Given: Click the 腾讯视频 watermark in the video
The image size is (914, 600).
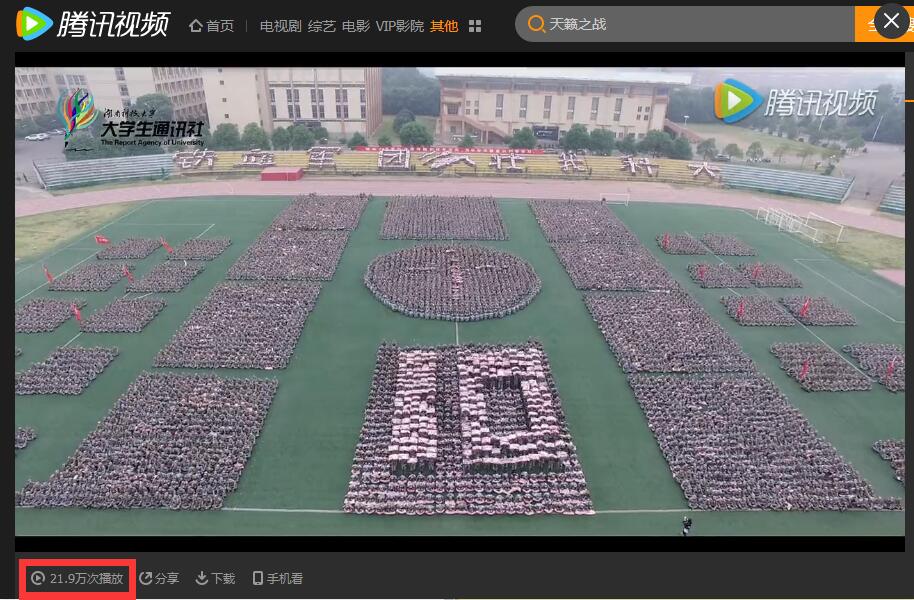Looking at the screenshot, I should click(x=795, y=100).
